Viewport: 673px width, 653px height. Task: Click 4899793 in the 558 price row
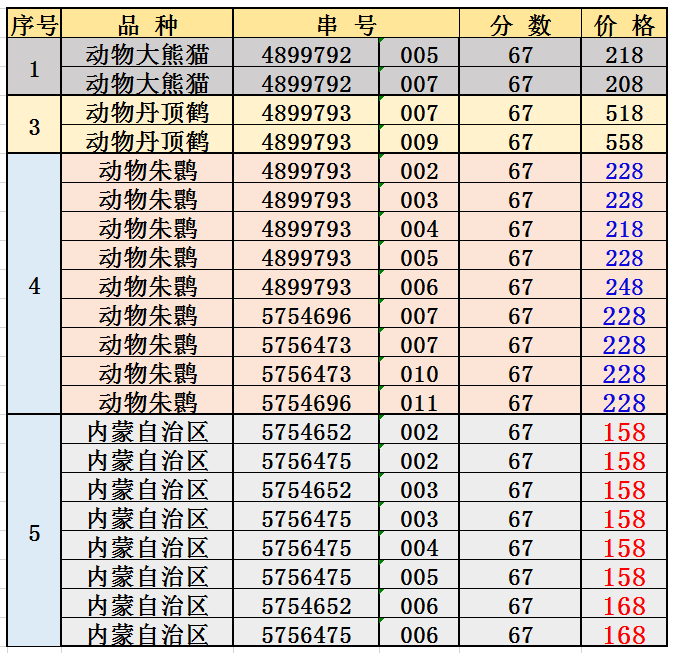tap(306, 142)
